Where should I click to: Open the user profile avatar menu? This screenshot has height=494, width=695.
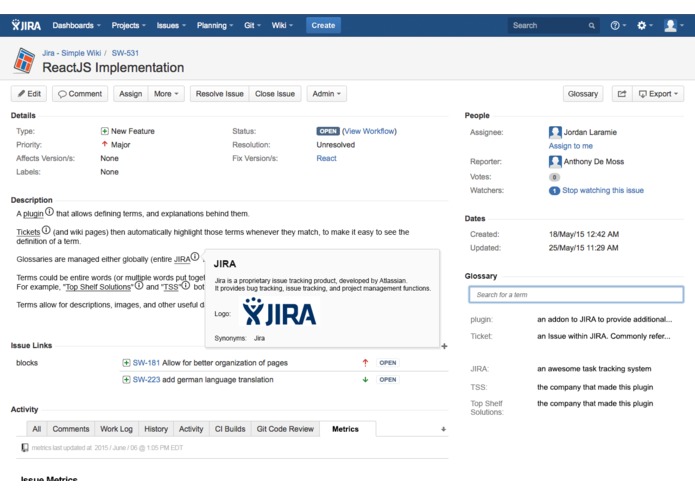point(673,25)
